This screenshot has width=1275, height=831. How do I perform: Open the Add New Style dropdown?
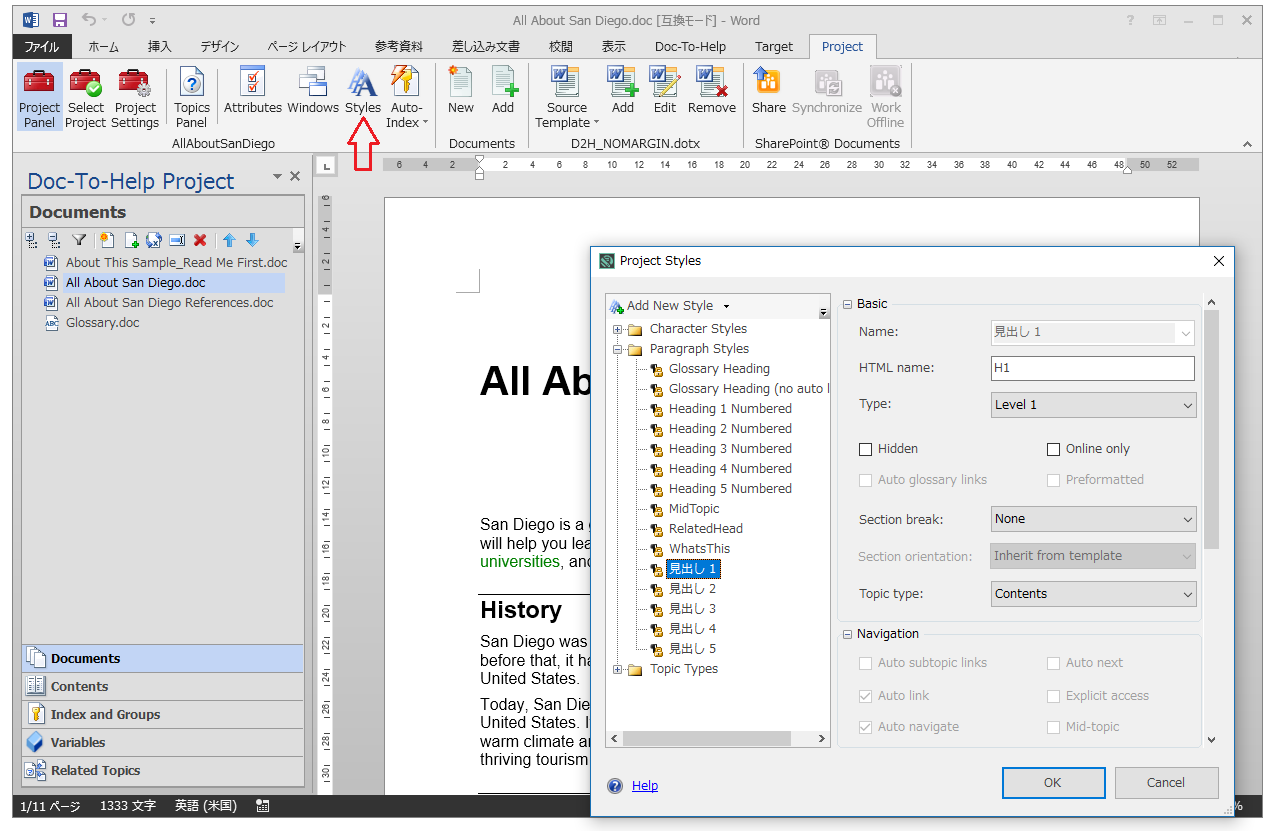(x=726, y=306)
